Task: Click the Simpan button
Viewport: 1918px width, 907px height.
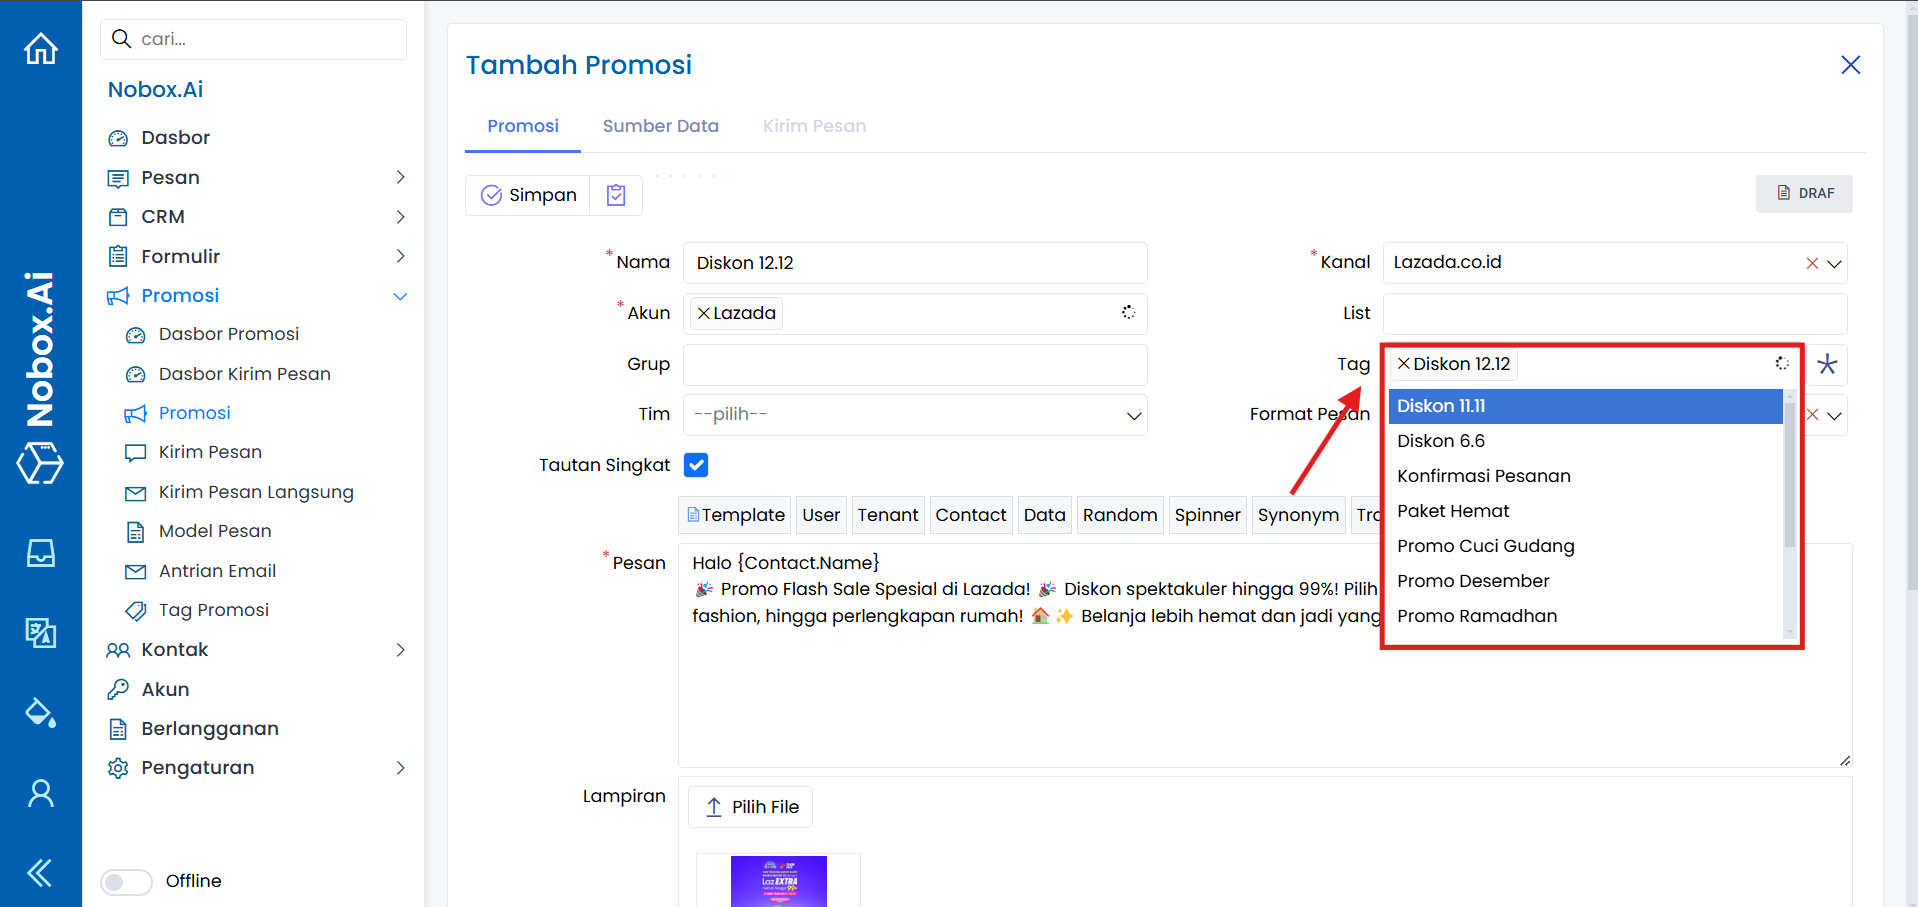Action: (x=529, y=195)
